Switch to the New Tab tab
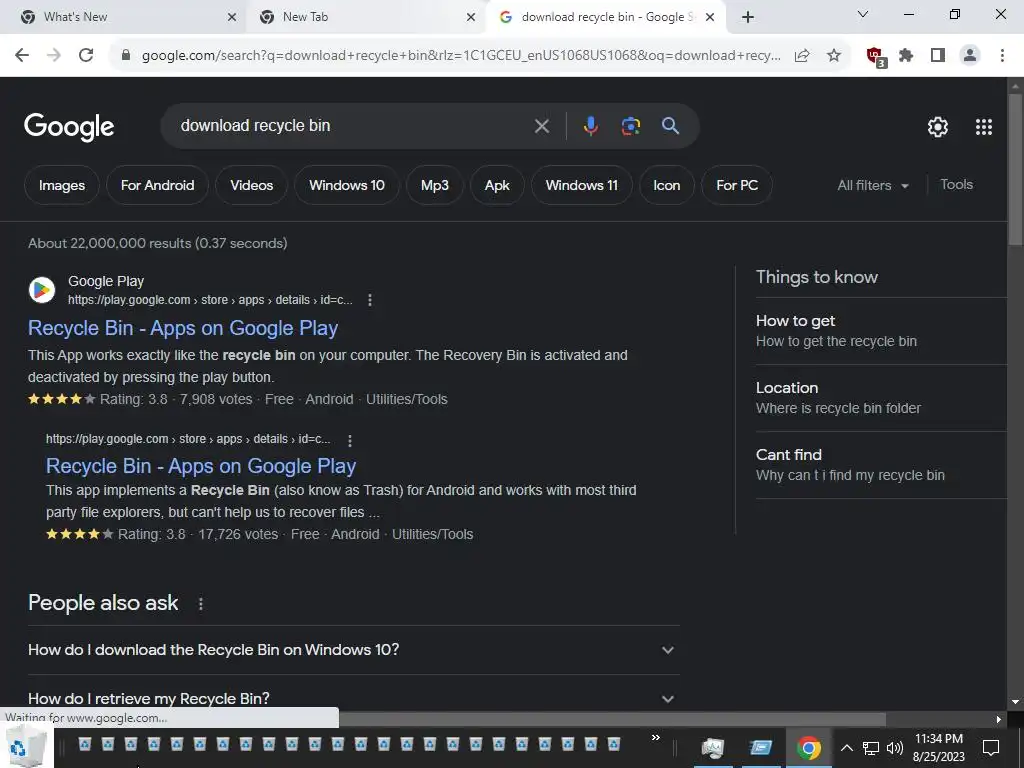Screen dimensions: 1024x768 point(366,17)
